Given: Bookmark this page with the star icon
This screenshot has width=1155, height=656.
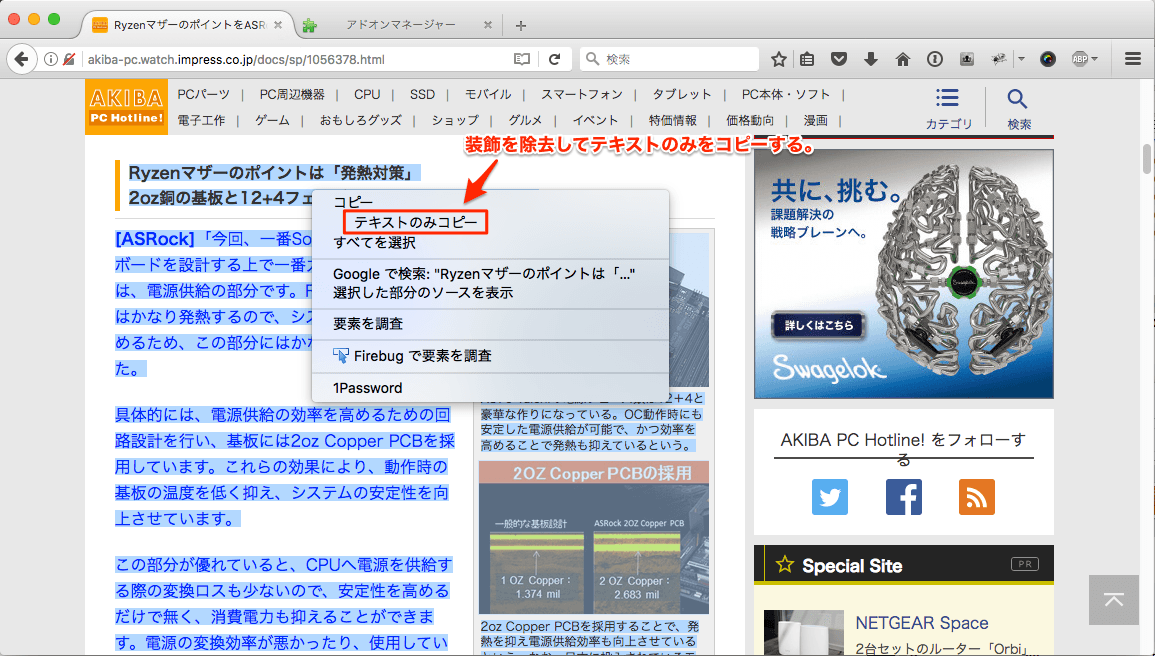Looking at the screenshot, I should coord(779,59).
